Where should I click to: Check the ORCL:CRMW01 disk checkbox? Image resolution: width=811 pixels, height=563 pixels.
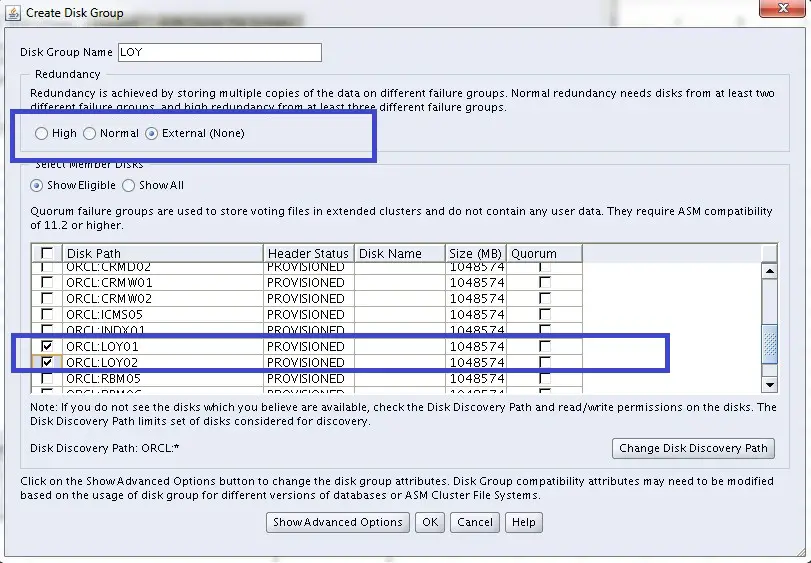(47, 282)
